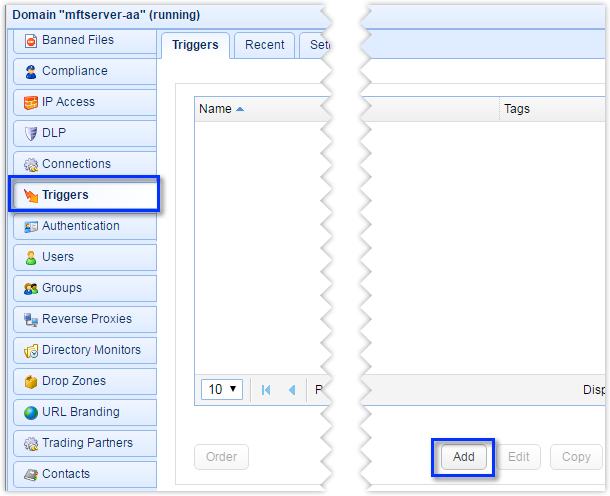Switch to the Recent tab
This screenshot has width=610, height=496.
coord(265,45)
